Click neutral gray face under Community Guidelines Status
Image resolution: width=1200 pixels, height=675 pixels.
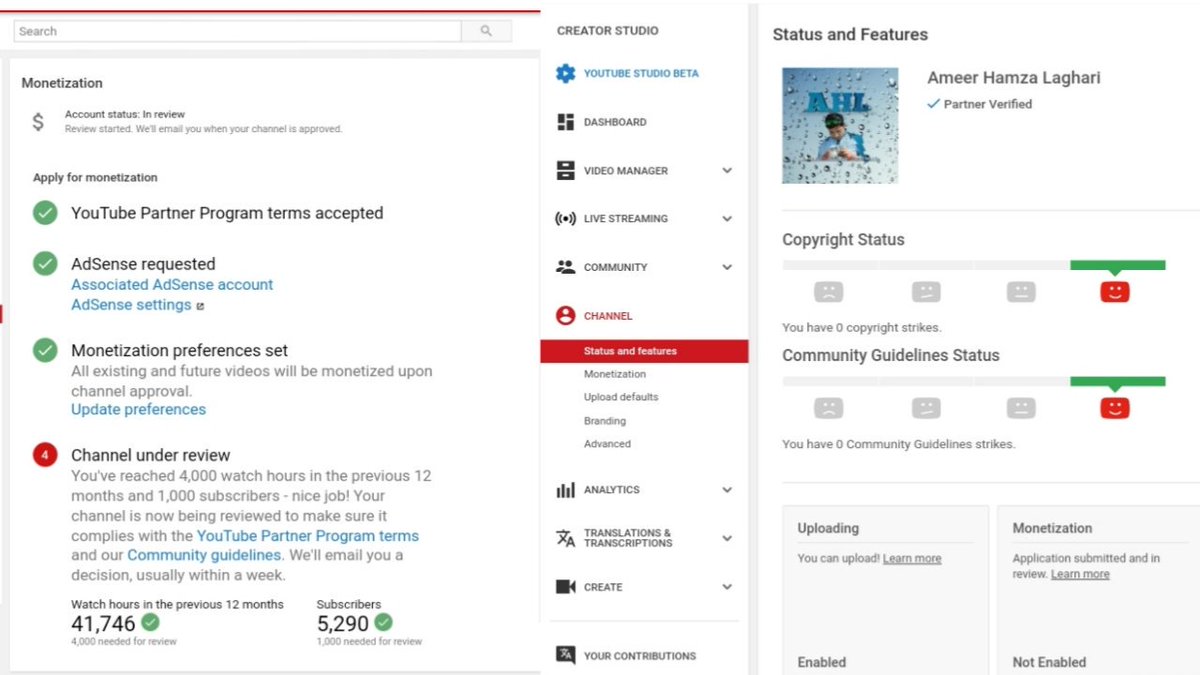pyautogui.click(x=1020, y=408)
